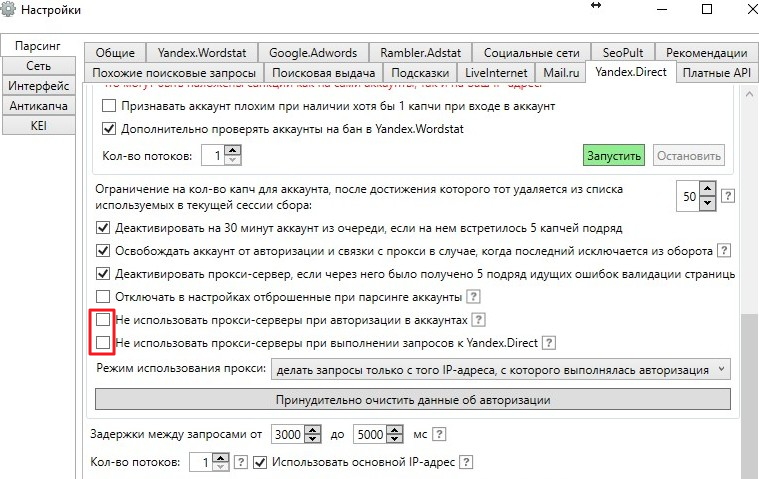Open help icon beside bottom thread count
The height and width of the screenshot is (479, 759).
[240, 462]
